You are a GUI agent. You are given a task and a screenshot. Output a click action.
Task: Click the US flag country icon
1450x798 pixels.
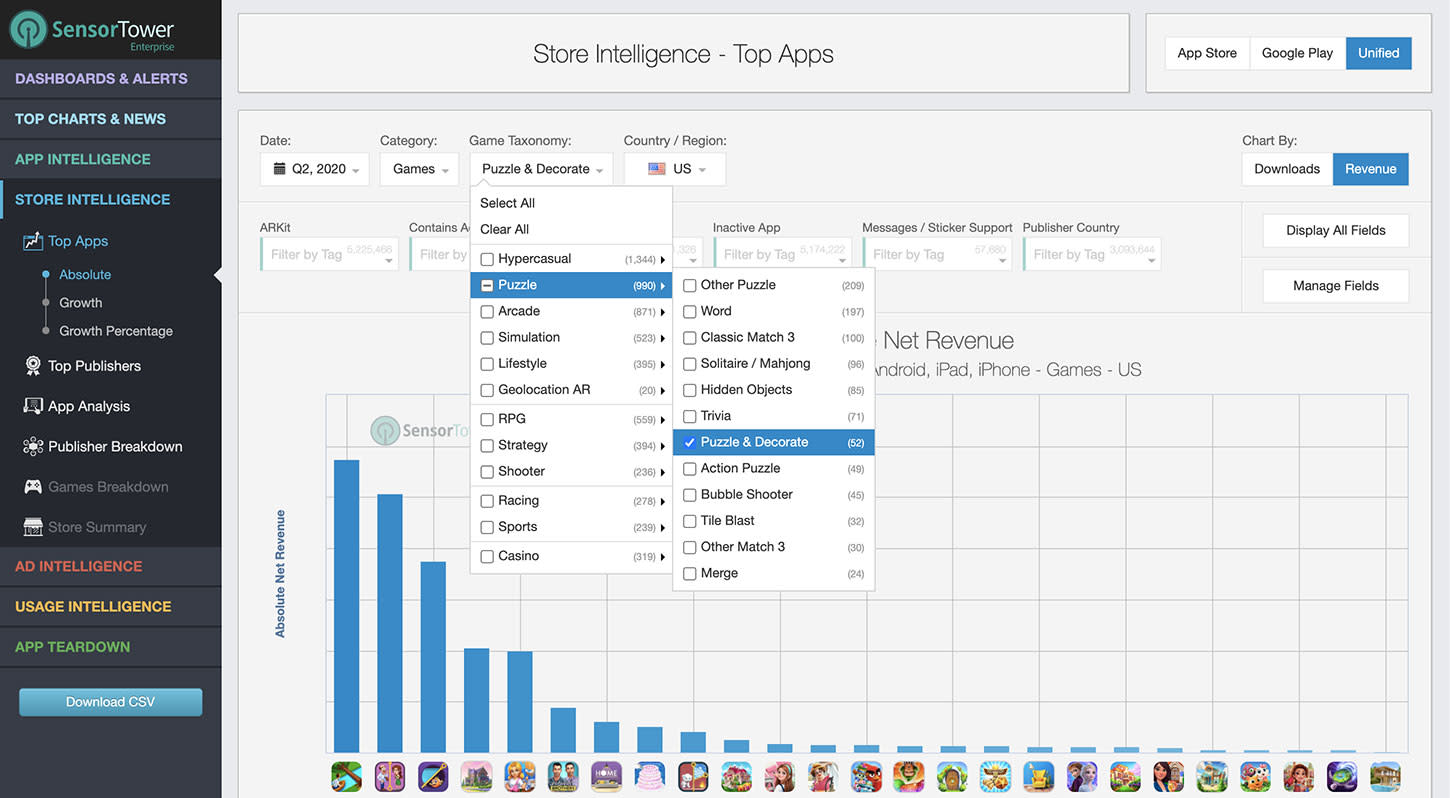point(658,169)
